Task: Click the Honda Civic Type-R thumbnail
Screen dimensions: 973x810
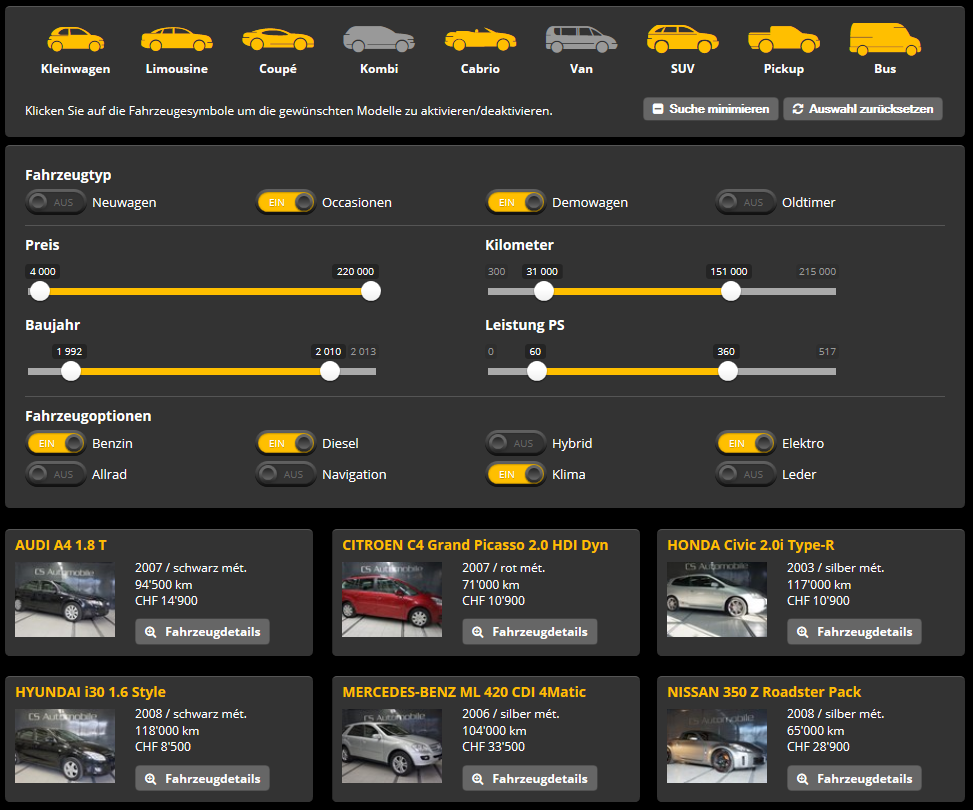Action: tap(717, 599)
